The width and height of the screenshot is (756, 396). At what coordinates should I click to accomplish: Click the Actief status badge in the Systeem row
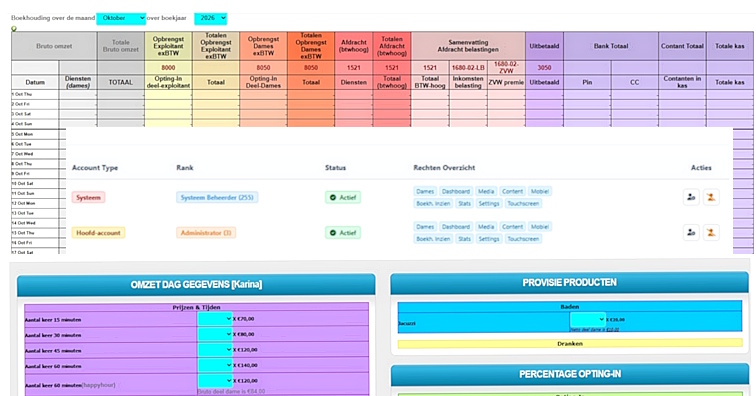pos(343,197)
